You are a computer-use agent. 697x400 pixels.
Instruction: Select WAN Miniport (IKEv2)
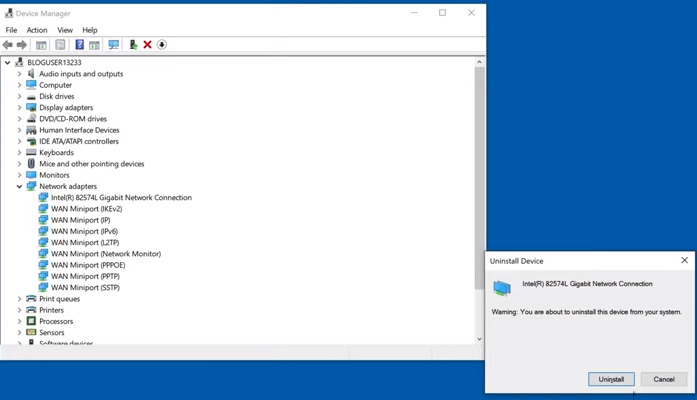pos(86,209)
